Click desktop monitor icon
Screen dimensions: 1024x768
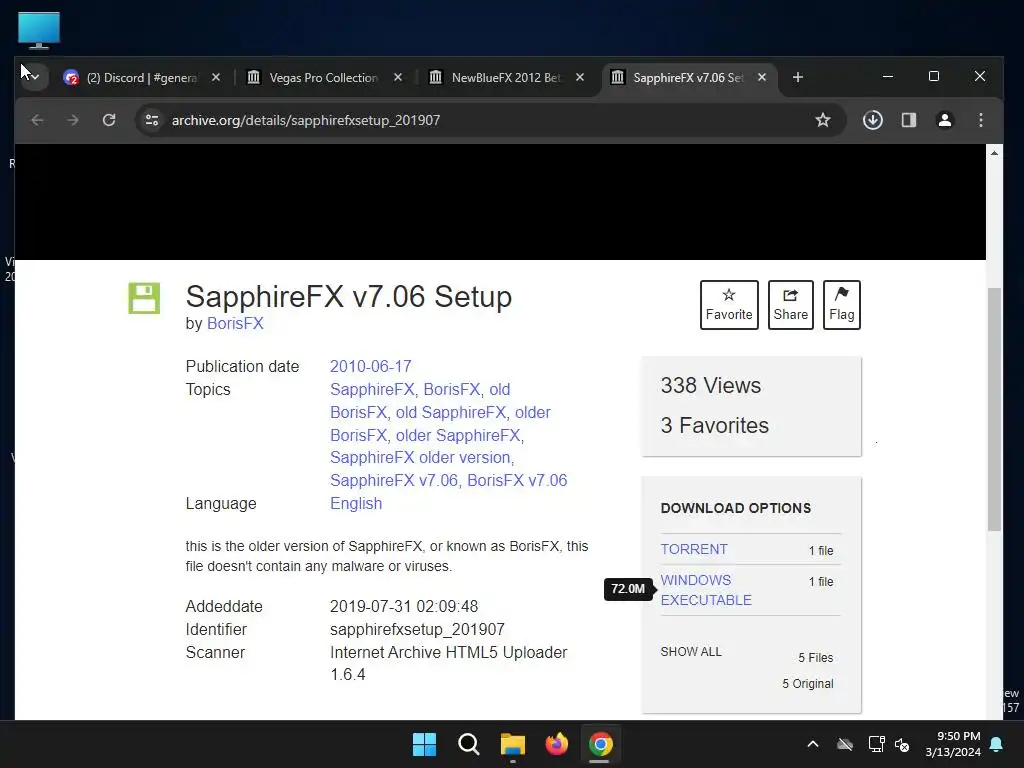[39, 30]
